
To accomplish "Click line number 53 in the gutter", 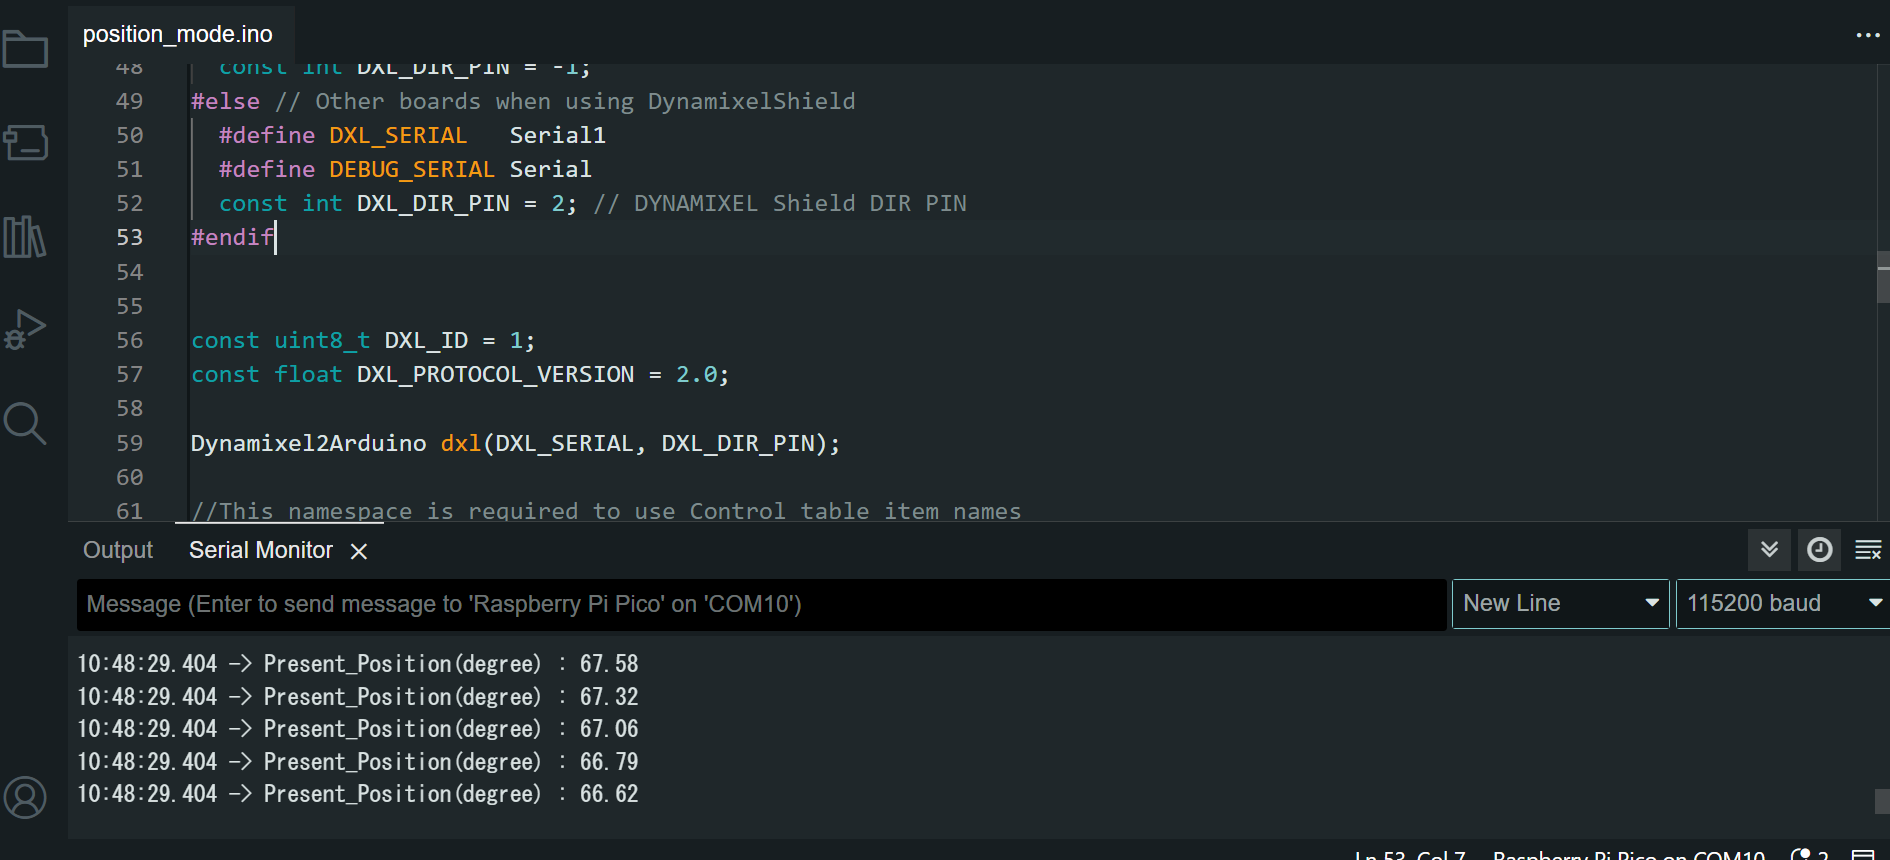I will 130,238.
